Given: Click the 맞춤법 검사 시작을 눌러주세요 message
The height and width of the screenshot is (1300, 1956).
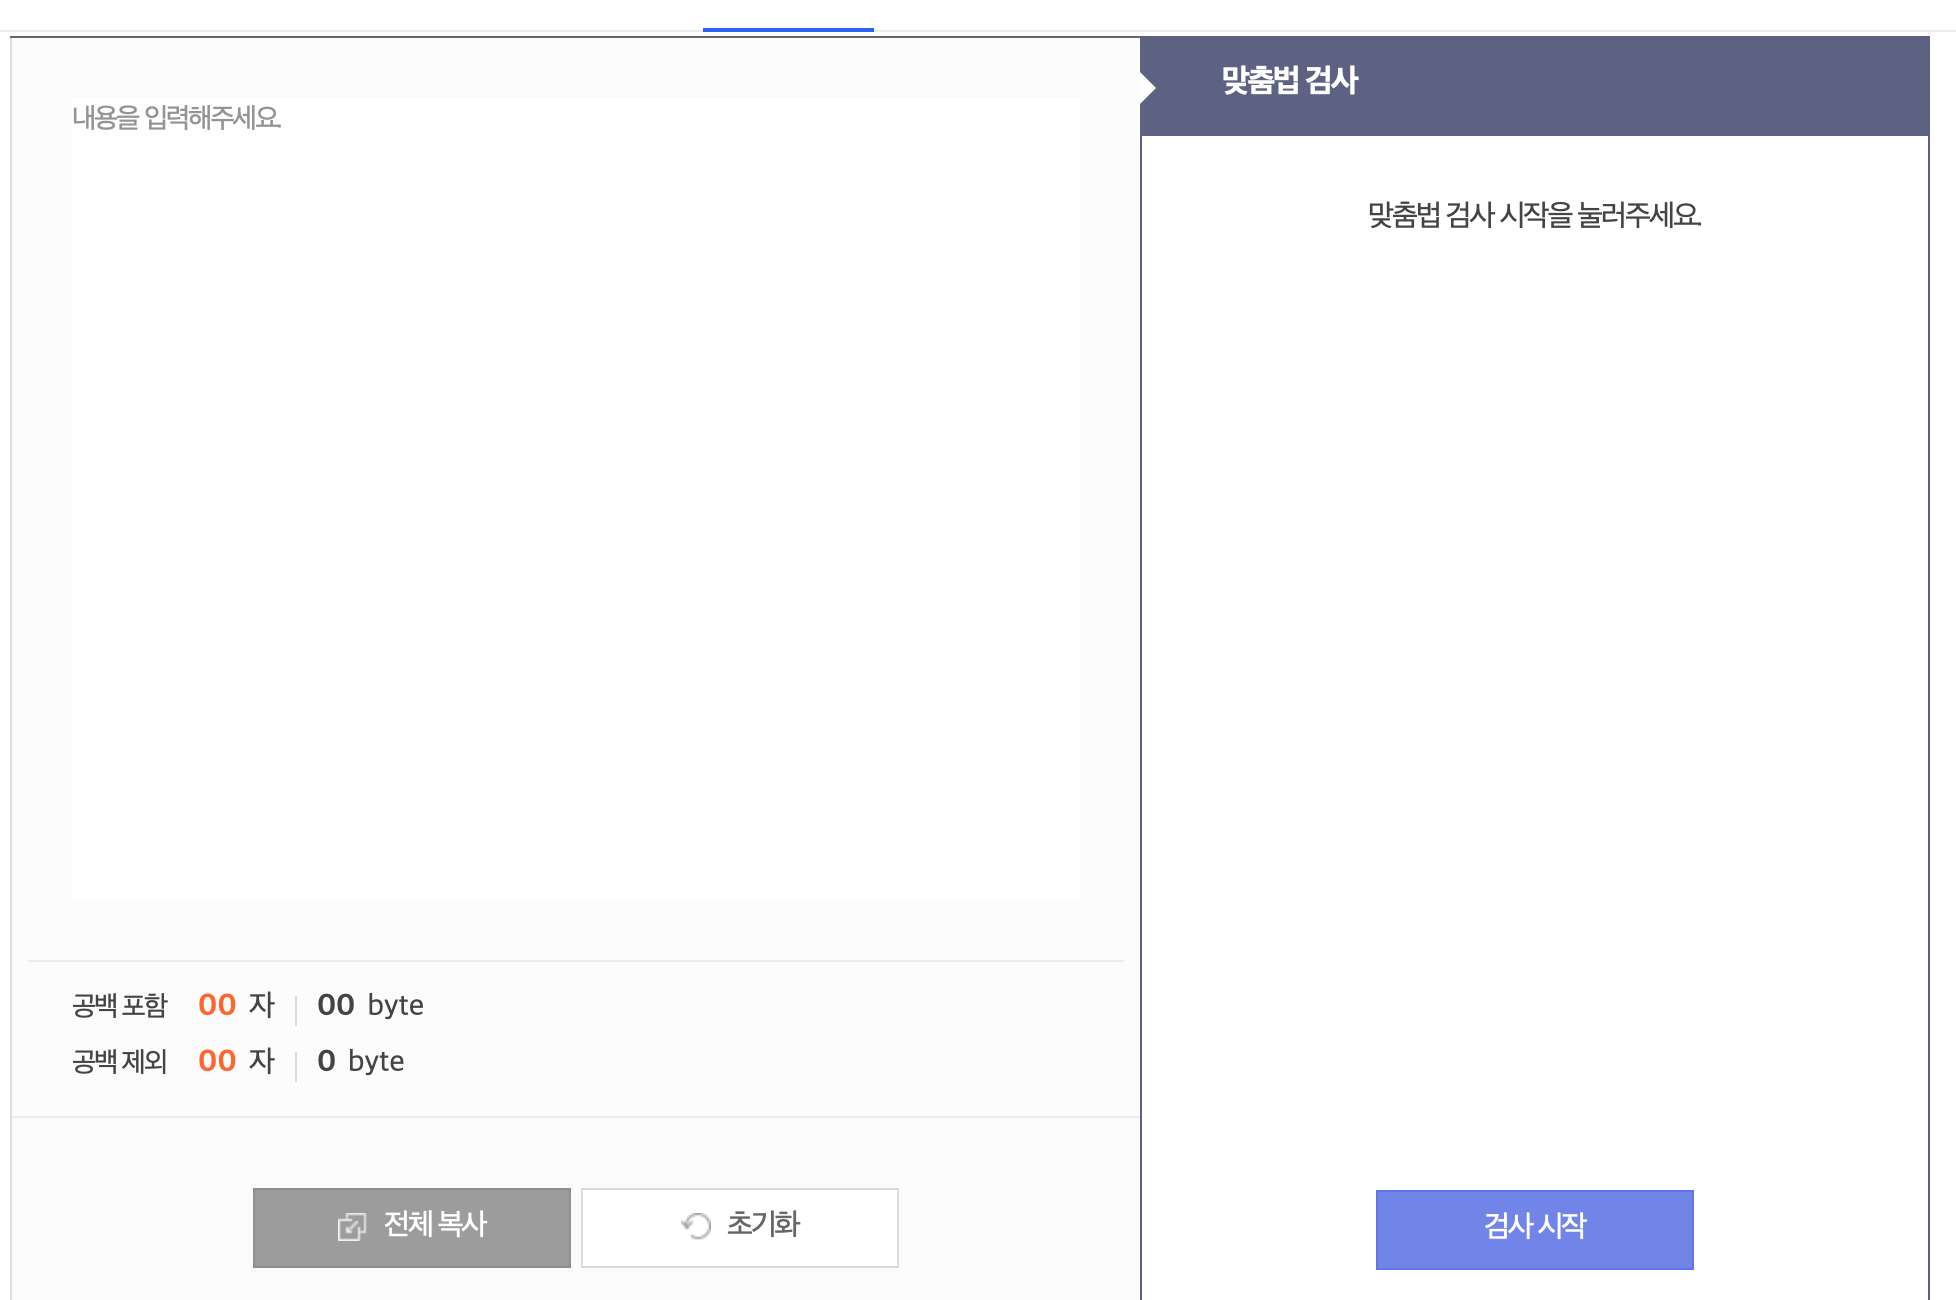Looking at the screenshot, I should 1537,213.
